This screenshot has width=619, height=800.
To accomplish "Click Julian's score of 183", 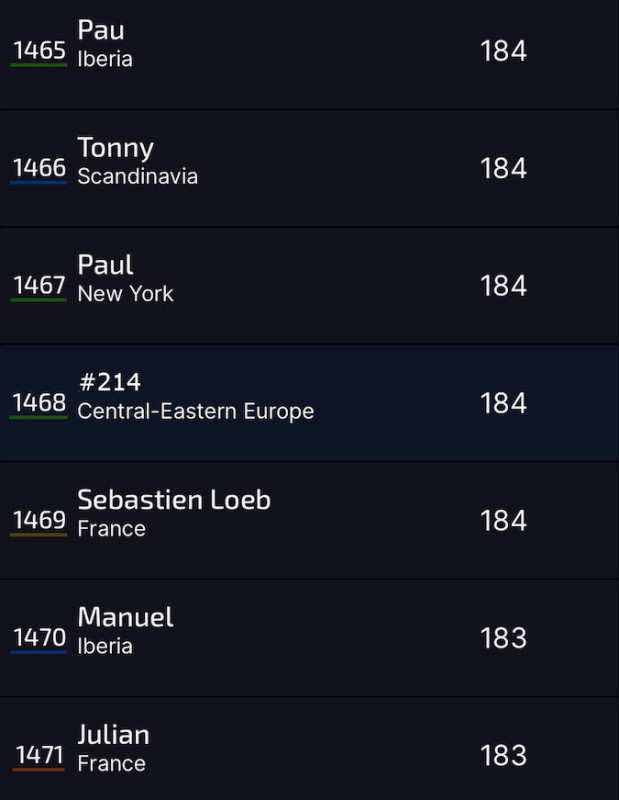I will (503, 755).
